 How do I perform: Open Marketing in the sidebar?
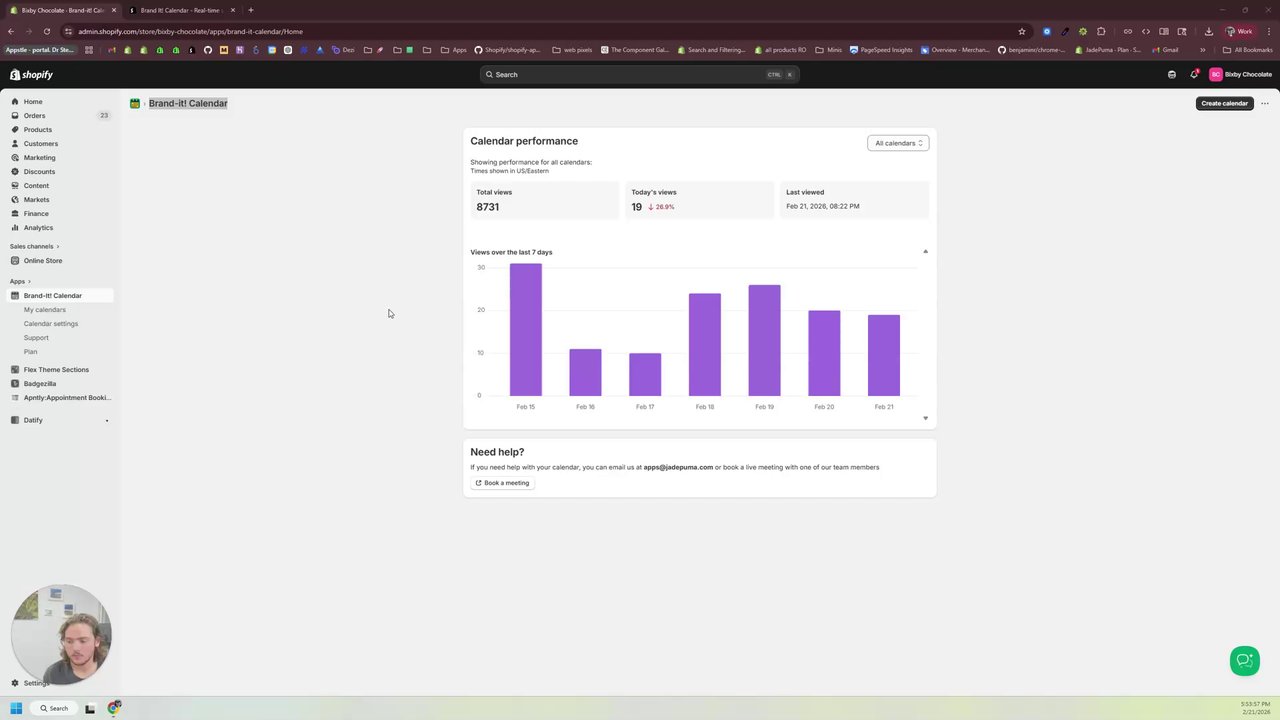40,158
